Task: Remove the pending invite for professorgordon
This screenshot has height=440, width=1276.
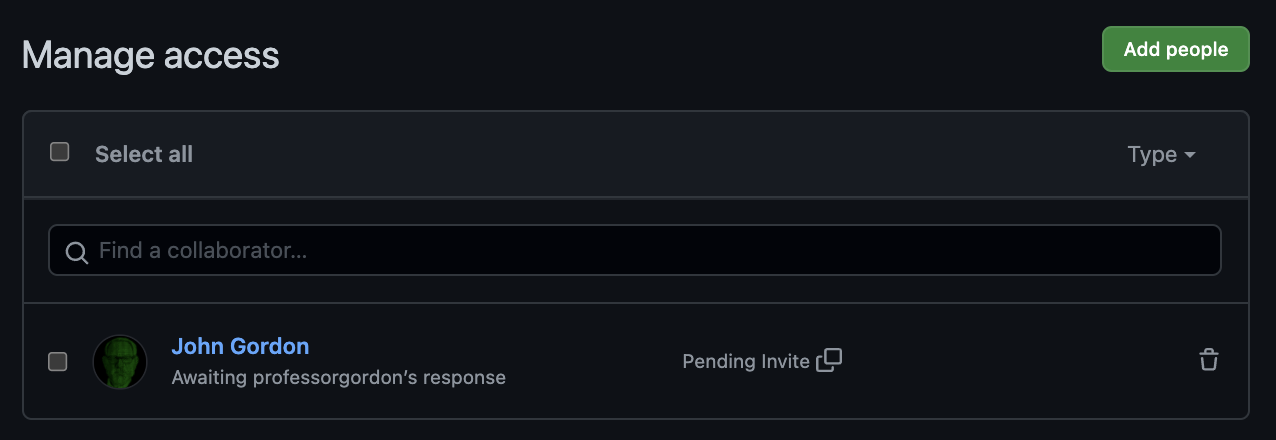Action: coord(1209,360)
